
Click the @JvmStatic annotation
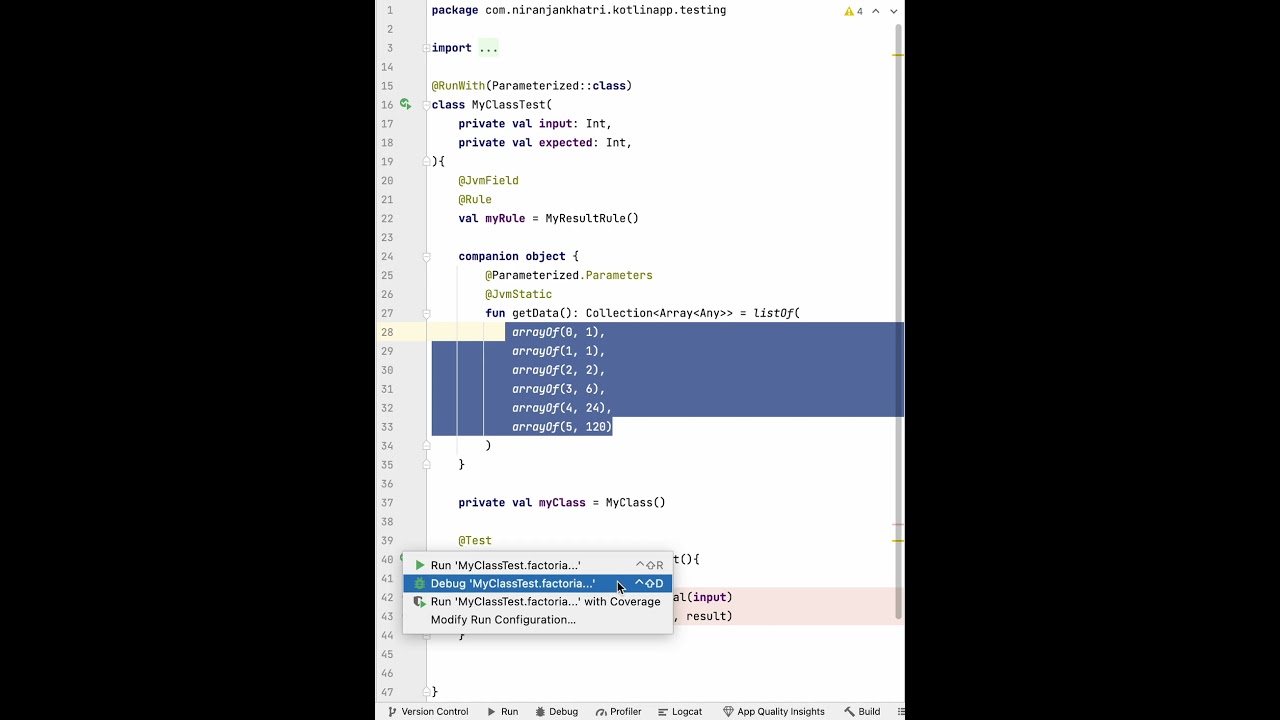pos(518,295)
